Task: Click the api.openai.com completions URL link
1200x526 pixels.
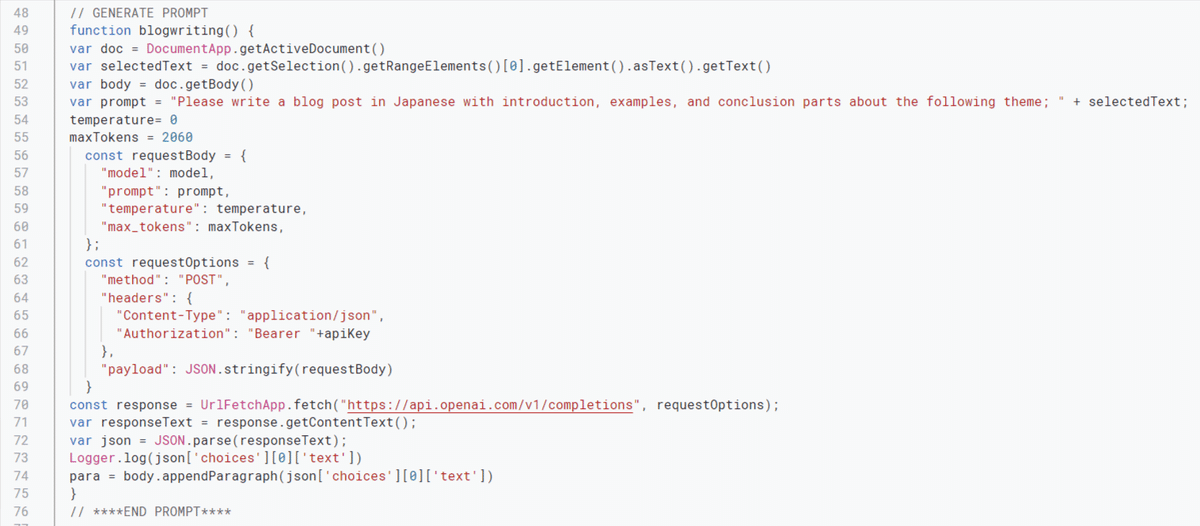Action: coord(490,405)
